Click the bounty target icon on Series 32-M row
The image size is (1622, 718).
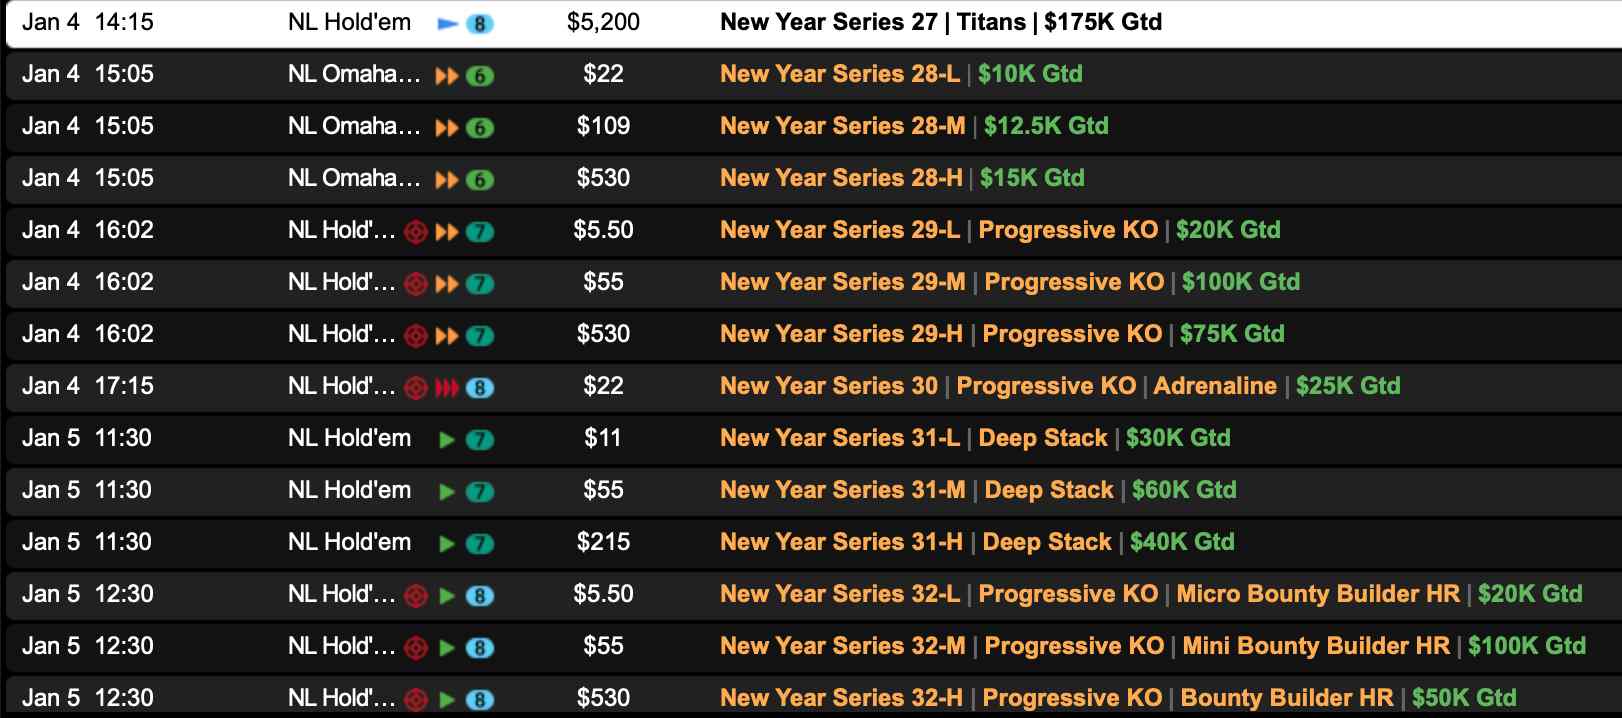(x=416, y=648)
